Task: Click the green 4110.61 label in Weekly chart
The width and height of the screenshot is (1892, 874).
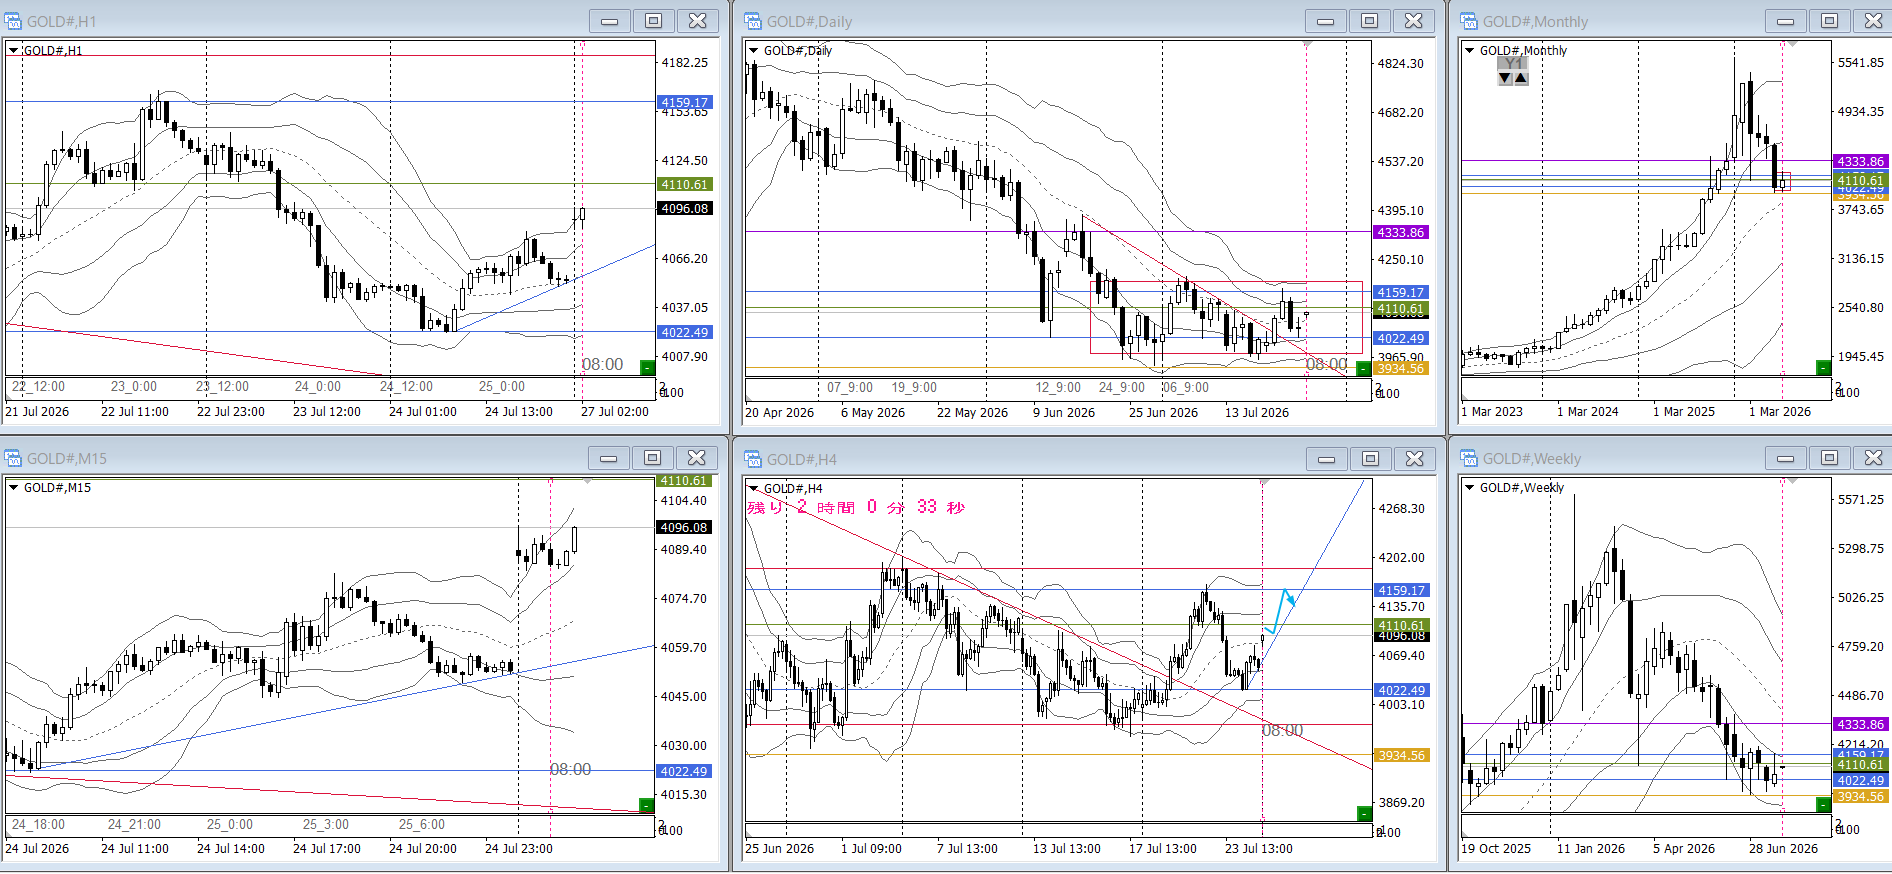Action: [1860, 765]
